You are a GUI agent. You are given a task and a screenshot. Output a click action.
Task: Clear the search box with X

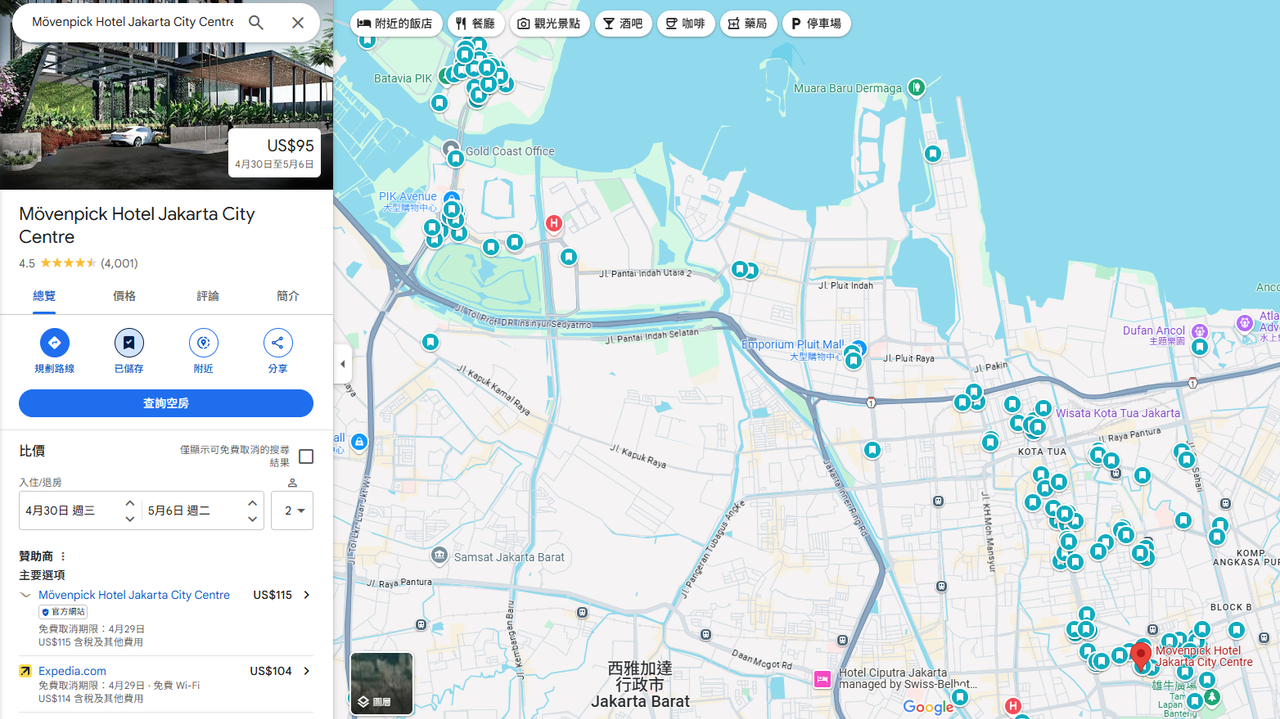coord(298,22)
